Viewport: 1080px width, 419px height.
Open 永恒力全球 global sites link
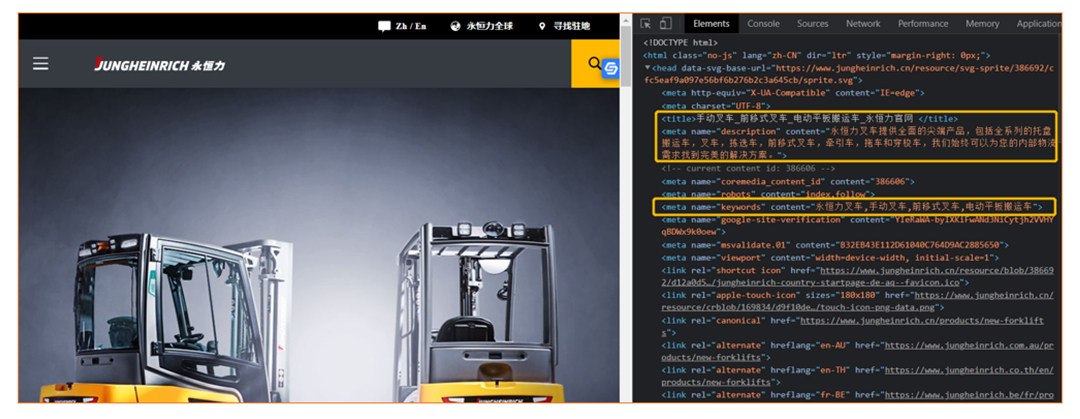pyautogui.click(x=481, y=26)
